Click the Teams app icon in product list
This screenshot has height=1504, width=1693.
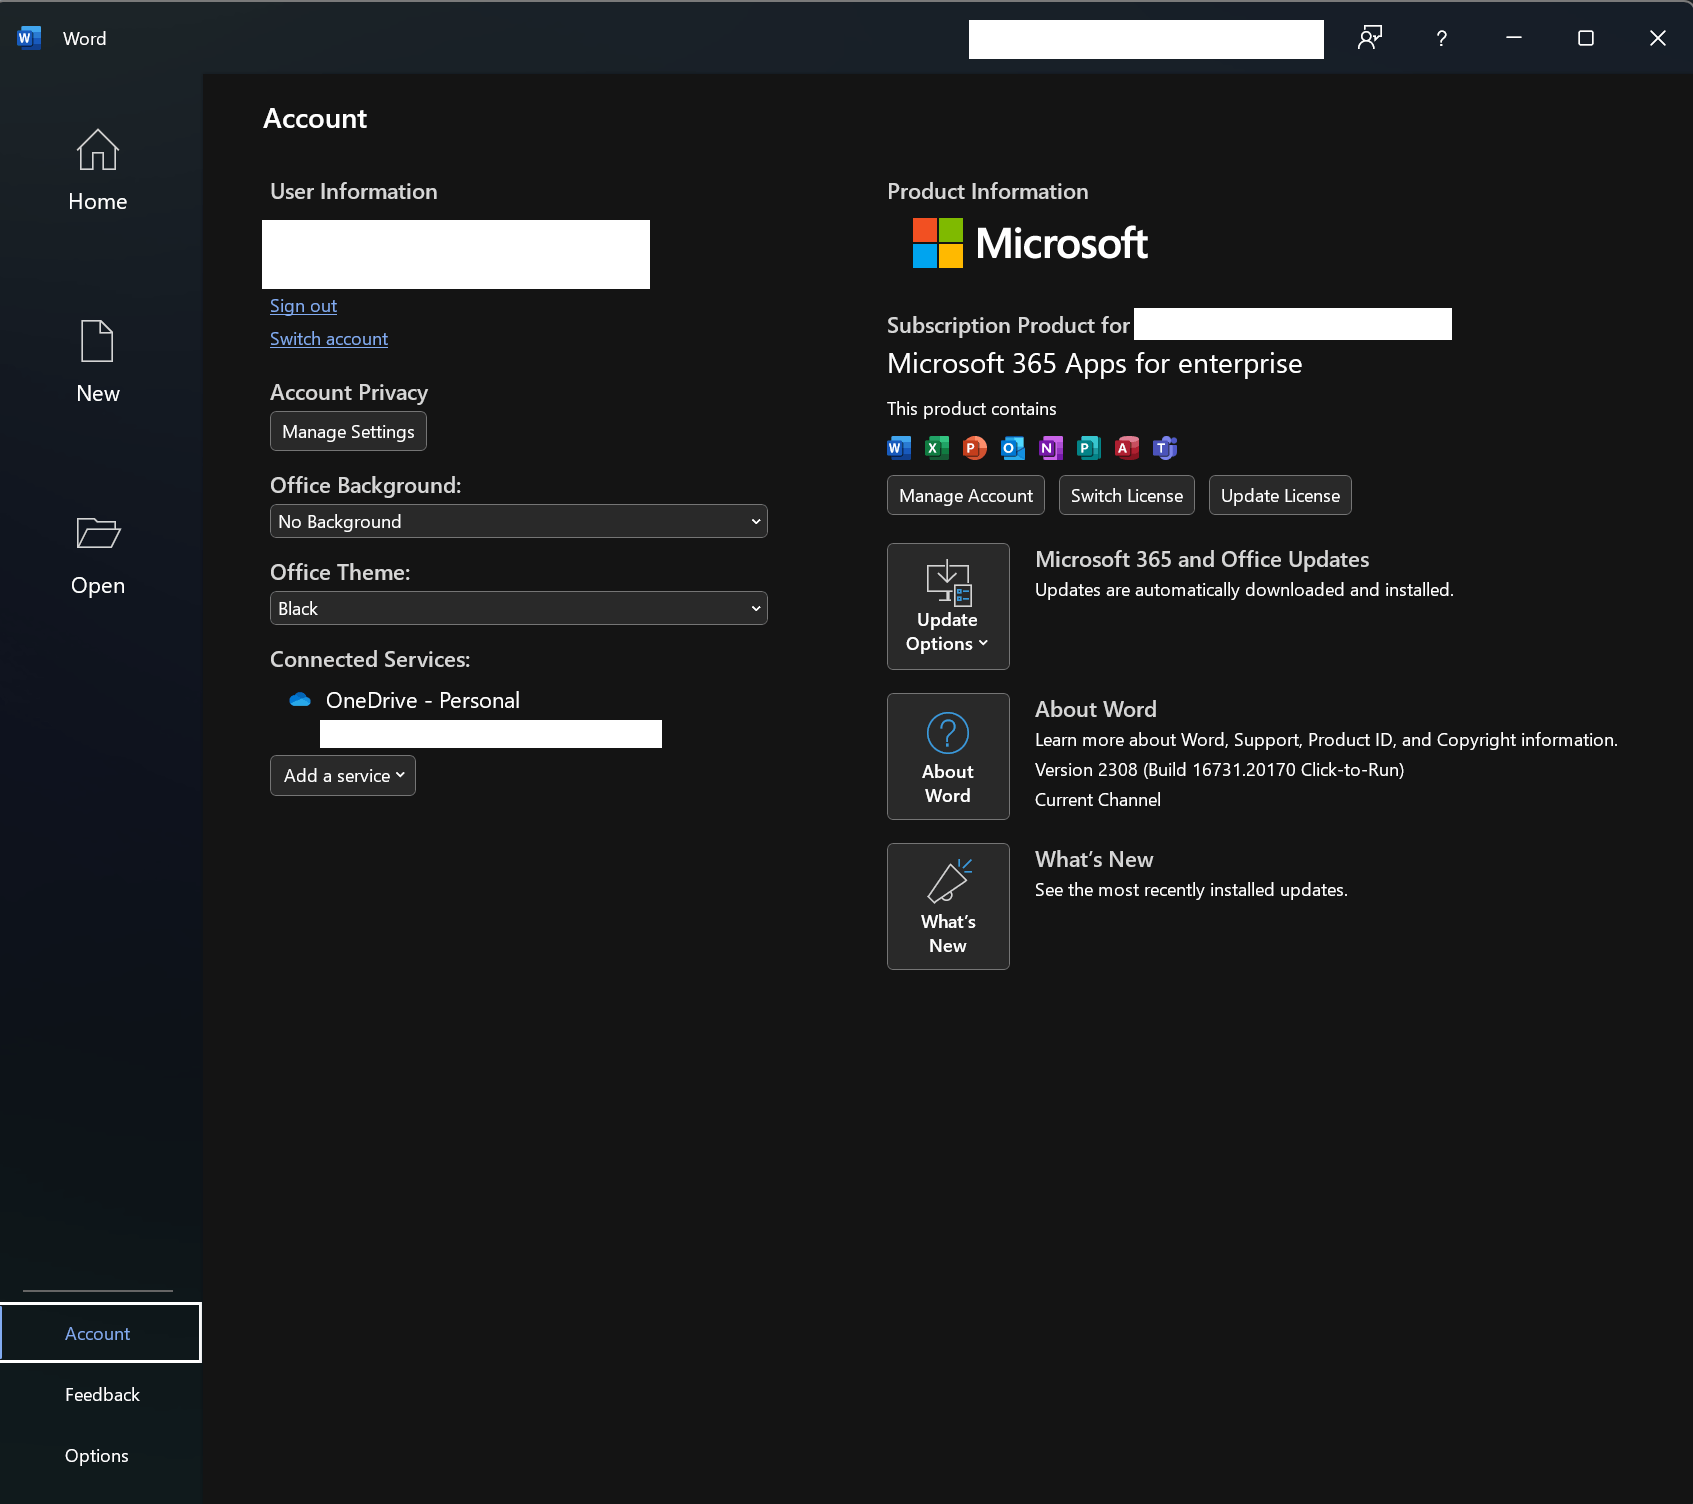[1165, 448]
